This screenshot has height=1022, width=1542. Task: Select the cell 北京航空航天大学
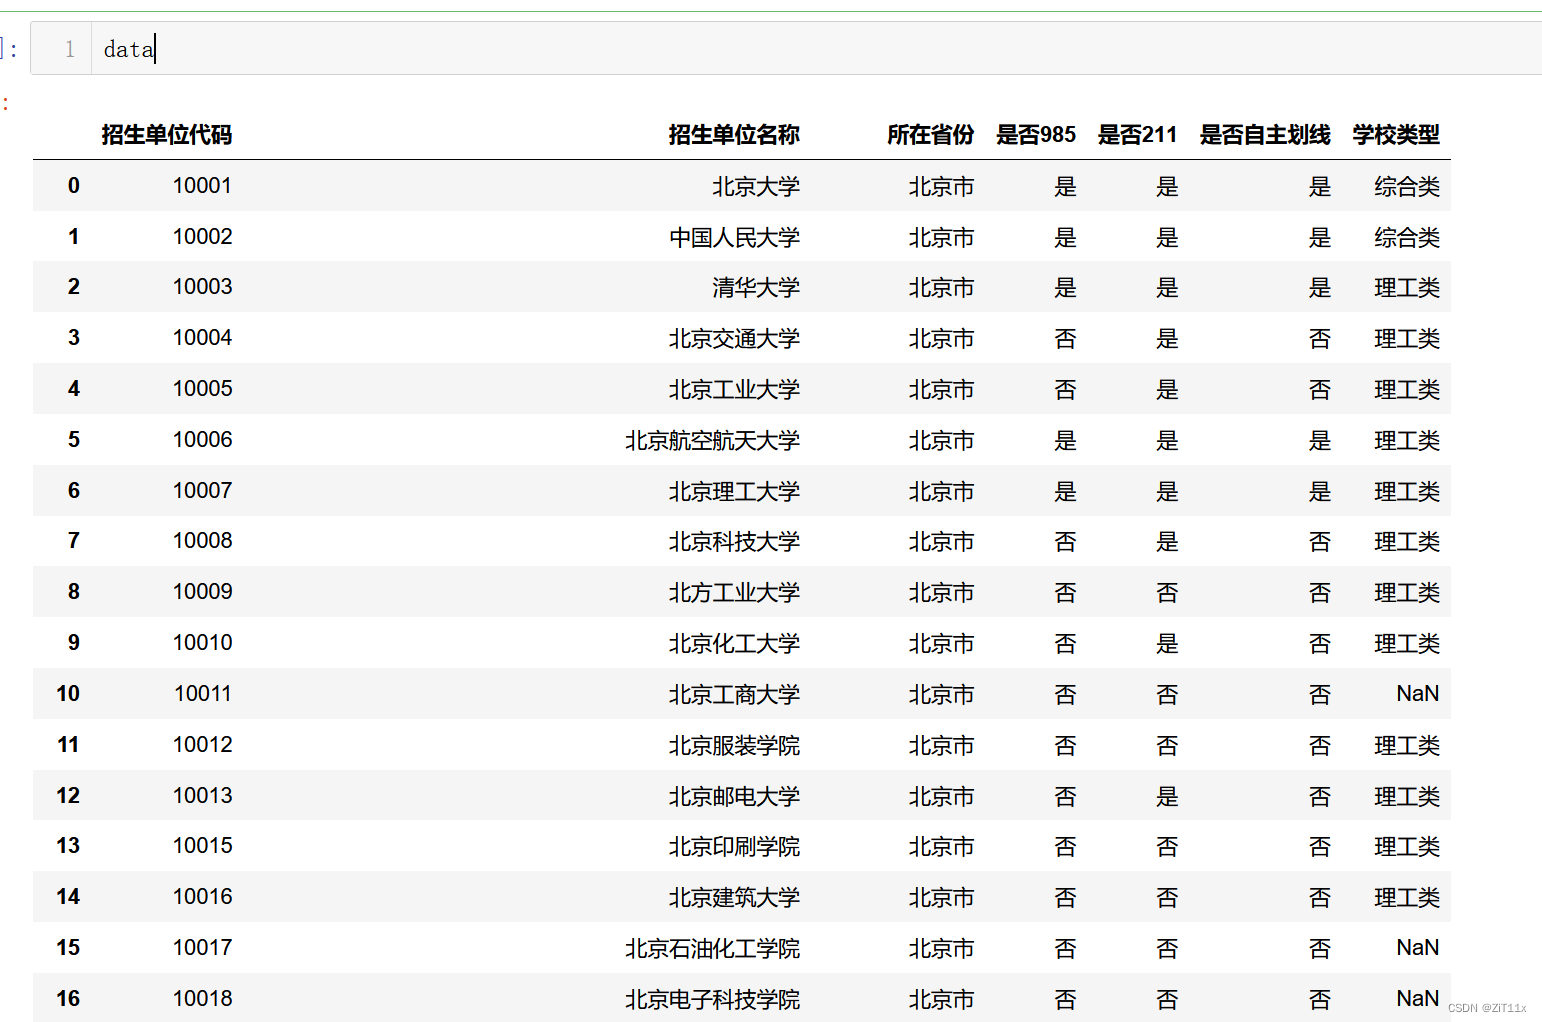713,441
